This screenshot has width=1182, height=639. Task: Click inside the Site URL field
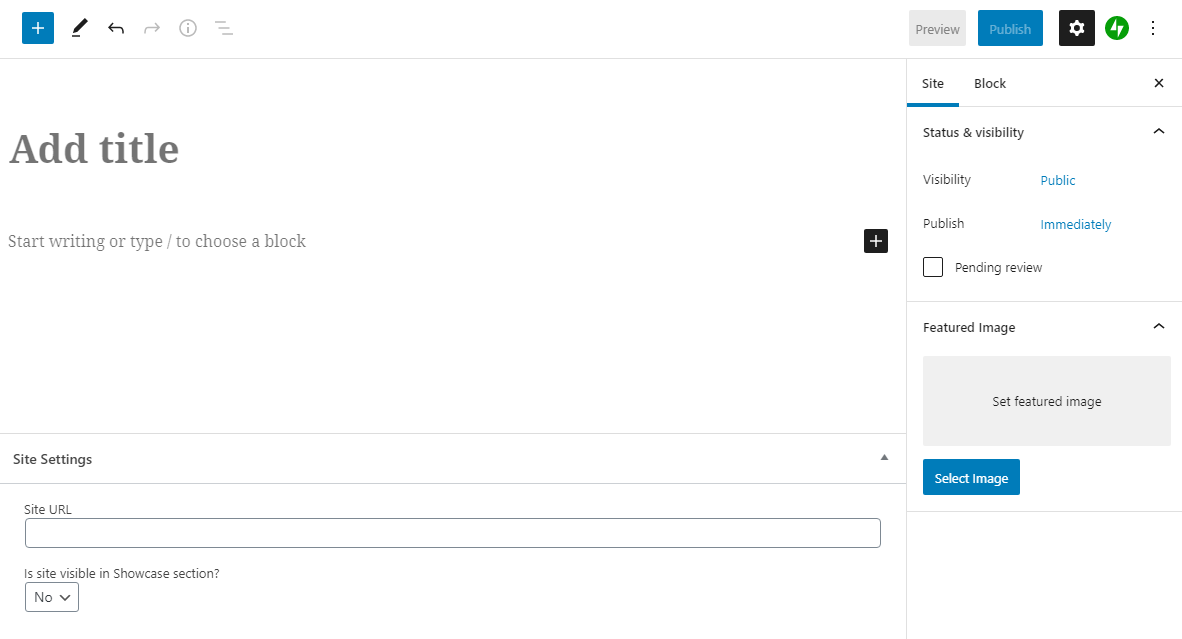(x=453, y=532)
